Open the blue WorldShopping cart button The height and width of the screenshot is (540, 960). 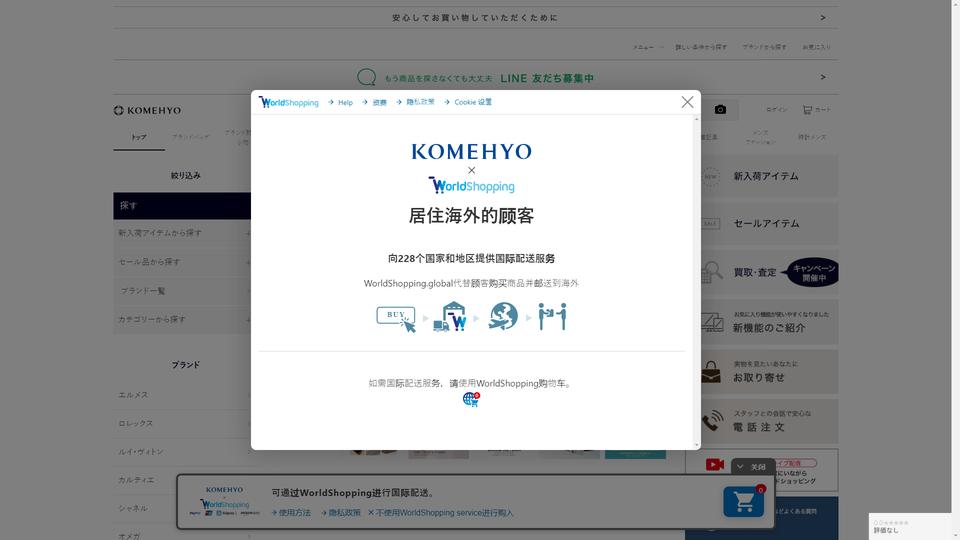click(743, 501)
